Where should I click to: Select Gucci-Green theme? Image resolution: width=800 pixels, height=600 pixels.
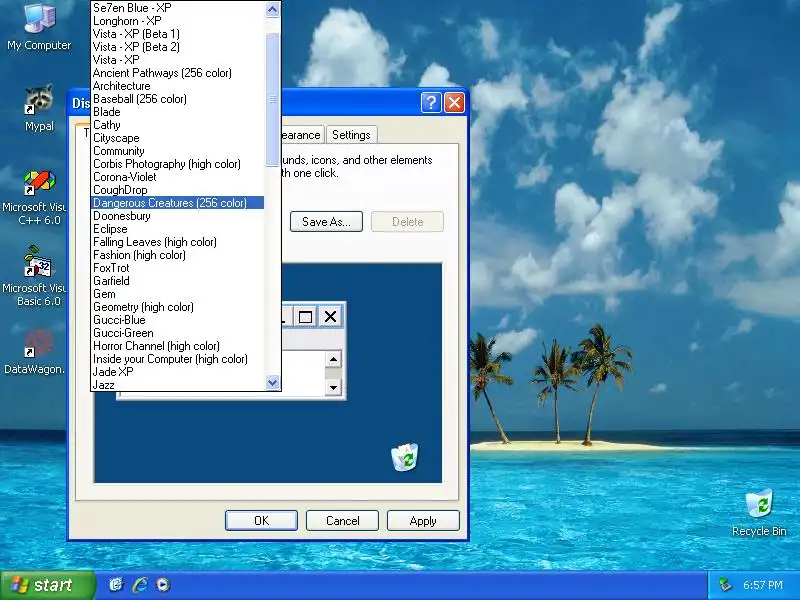tap(178, 333)
